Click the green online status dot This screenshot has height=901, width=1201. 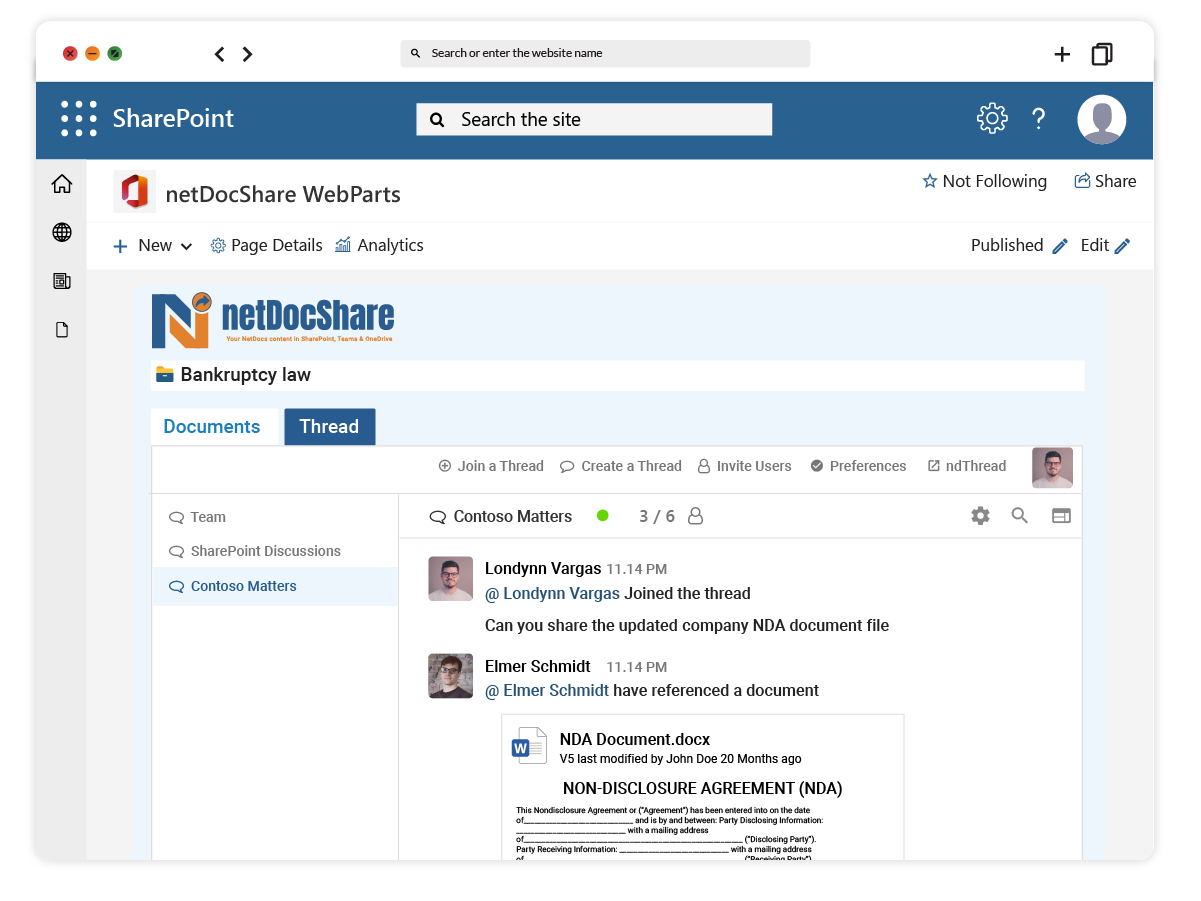point(602,516)
